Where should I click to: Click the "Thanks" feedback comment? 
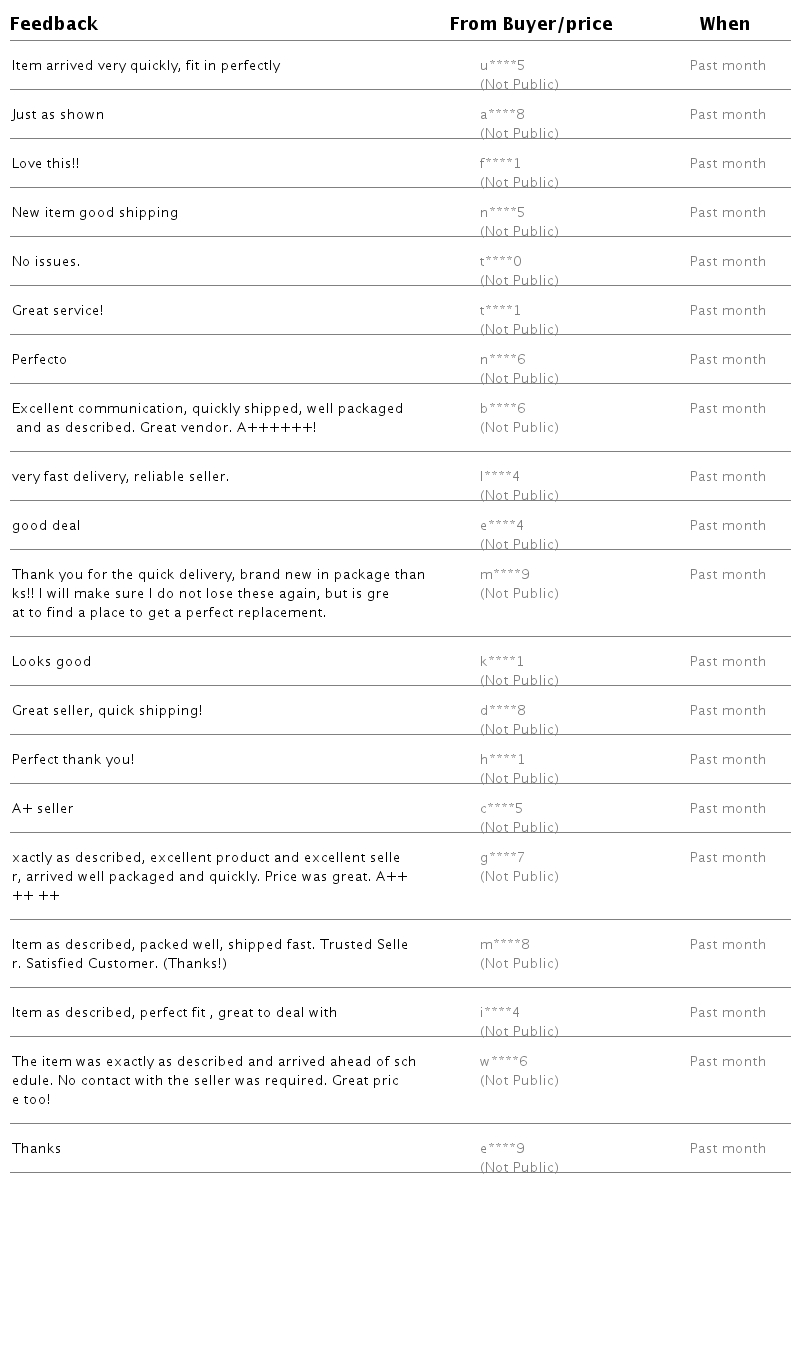point(37,1149)
